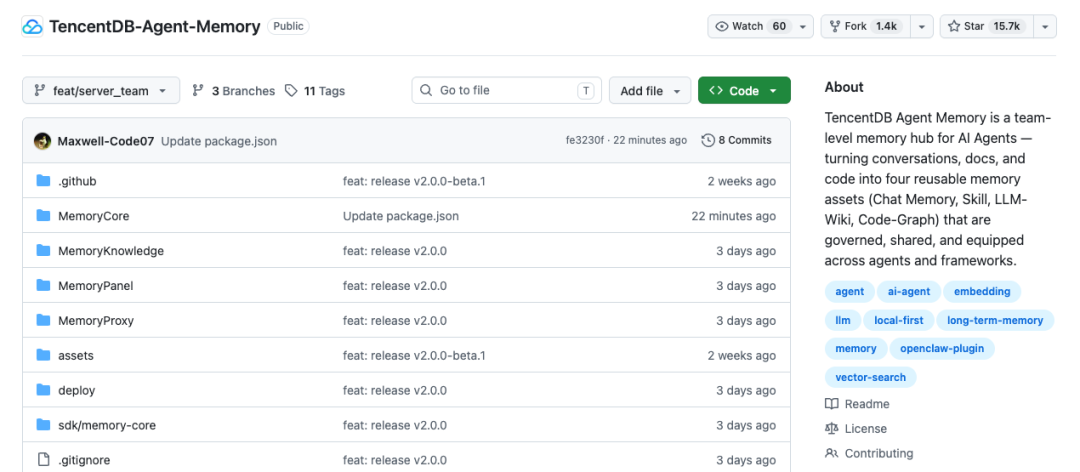
Task: Select the long-term-memory topic tag
Action: pos(995,320)
